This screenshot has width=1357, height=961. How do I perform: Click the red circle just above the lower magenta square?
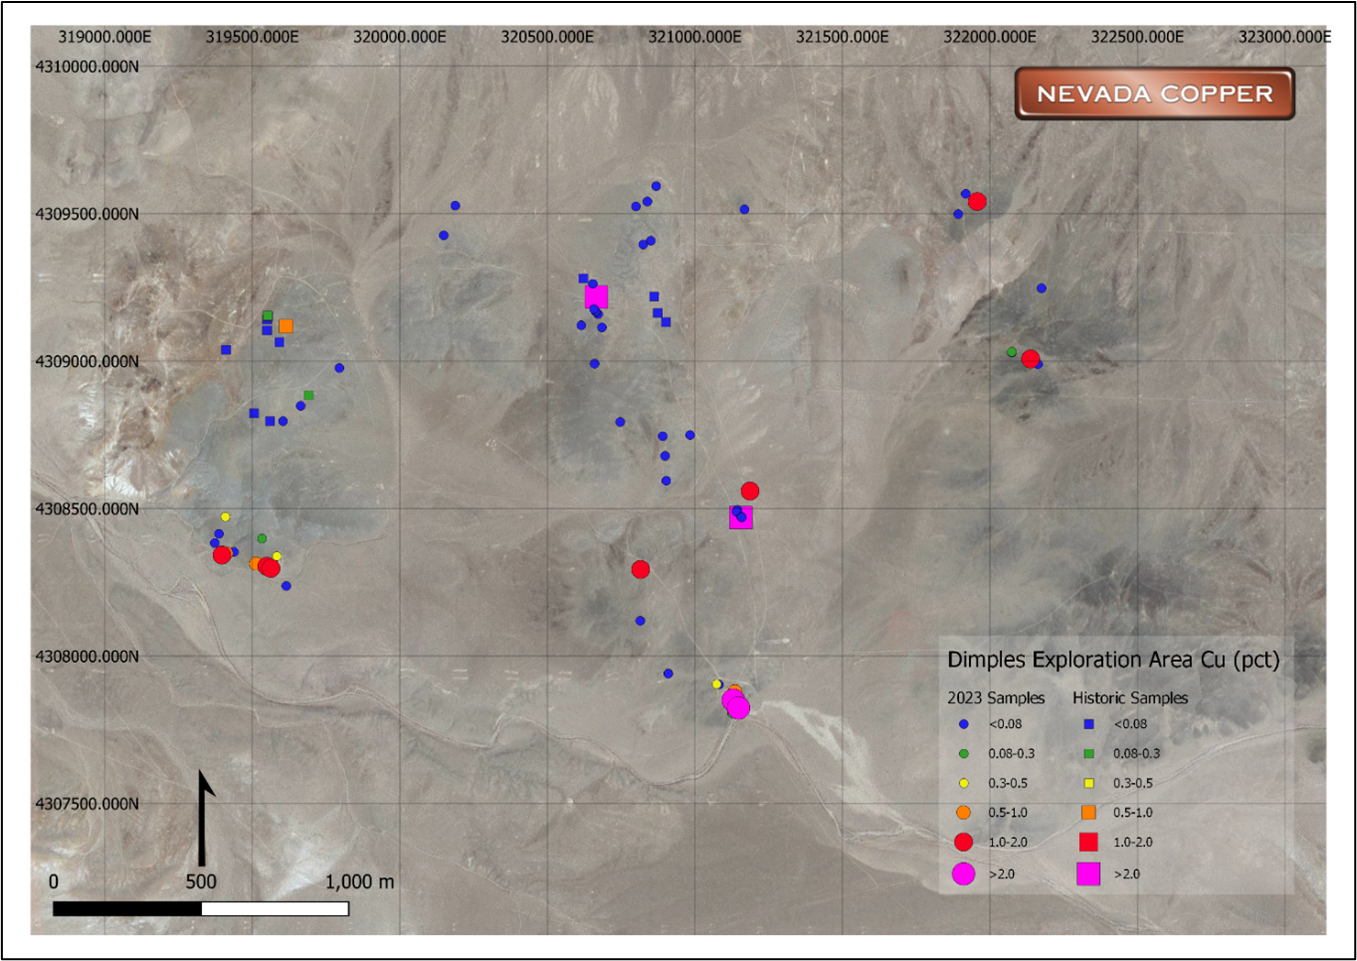pos(750,491)
